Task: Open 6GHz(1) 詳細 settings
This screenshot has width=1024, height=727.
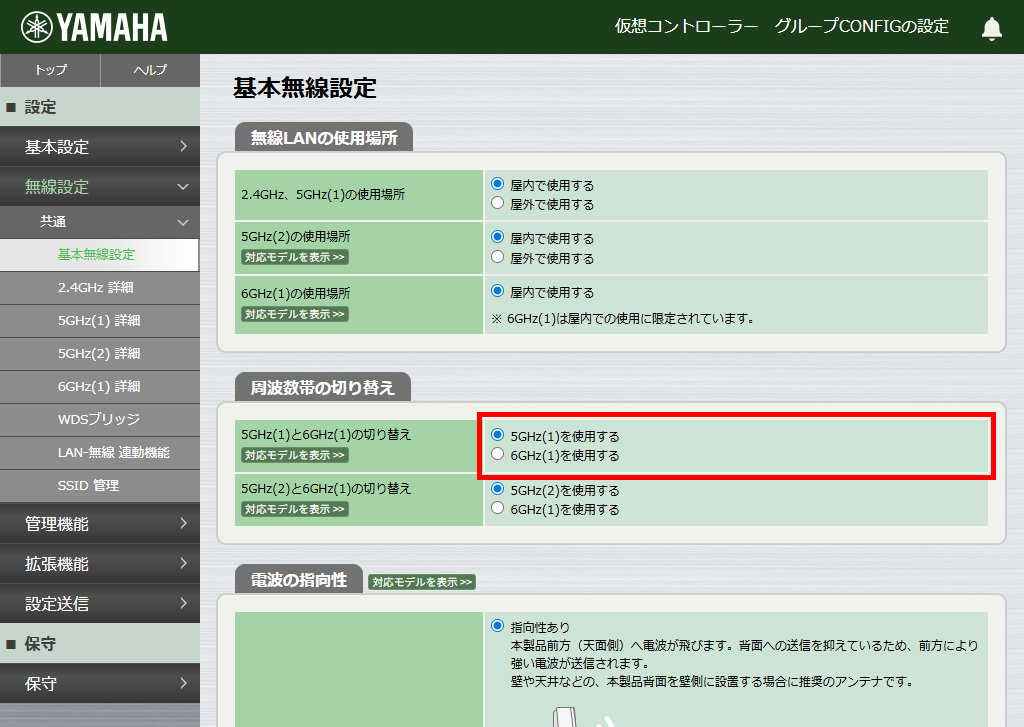Action: point(100,387)
